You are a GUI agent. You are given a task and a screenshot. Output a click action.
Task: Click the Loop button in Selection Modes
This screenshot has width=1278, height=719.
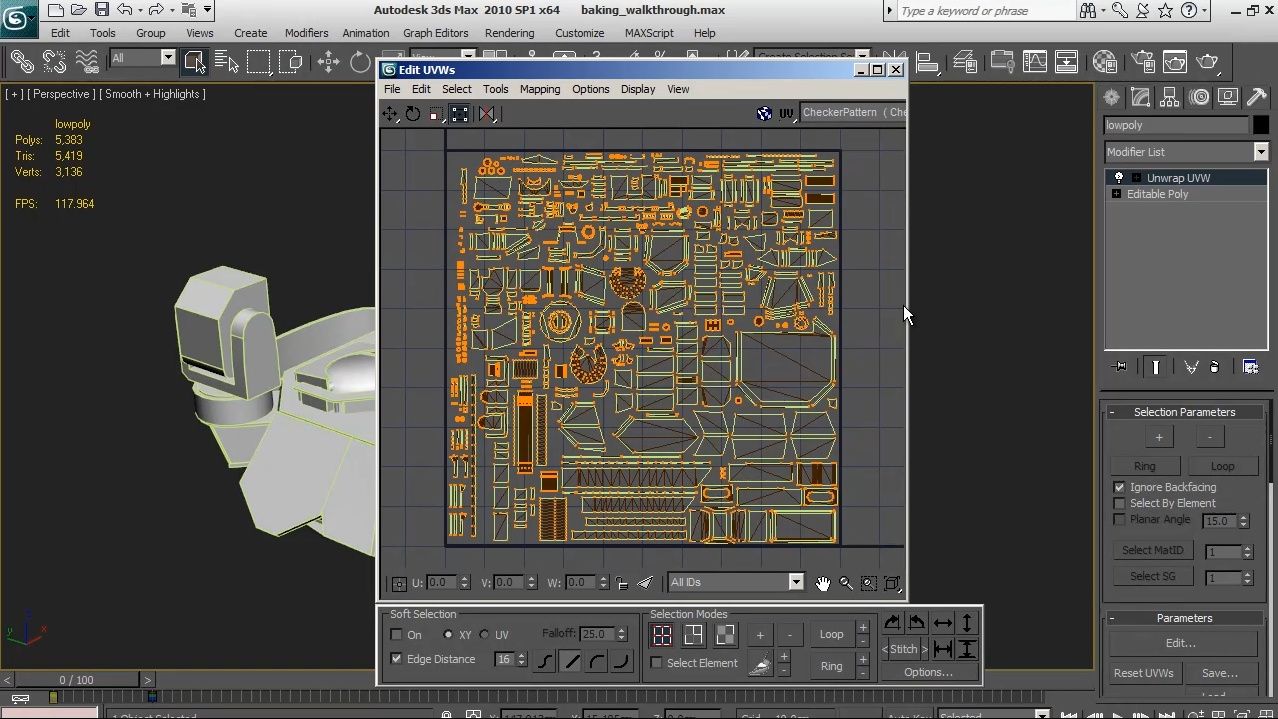831,634
